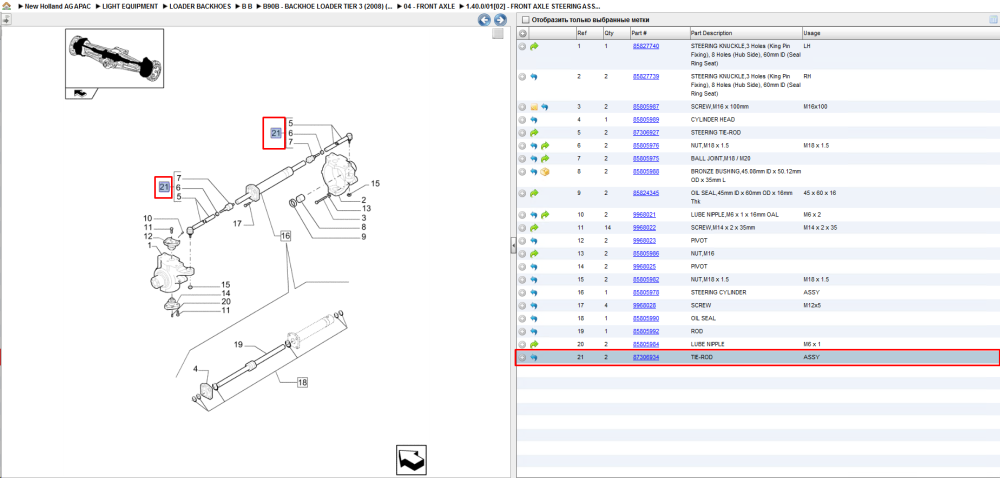The width and height of the screenshot is (1000, 478).
Task: Open the front axle overview thumbnail
Action: (x=114, y=59)
